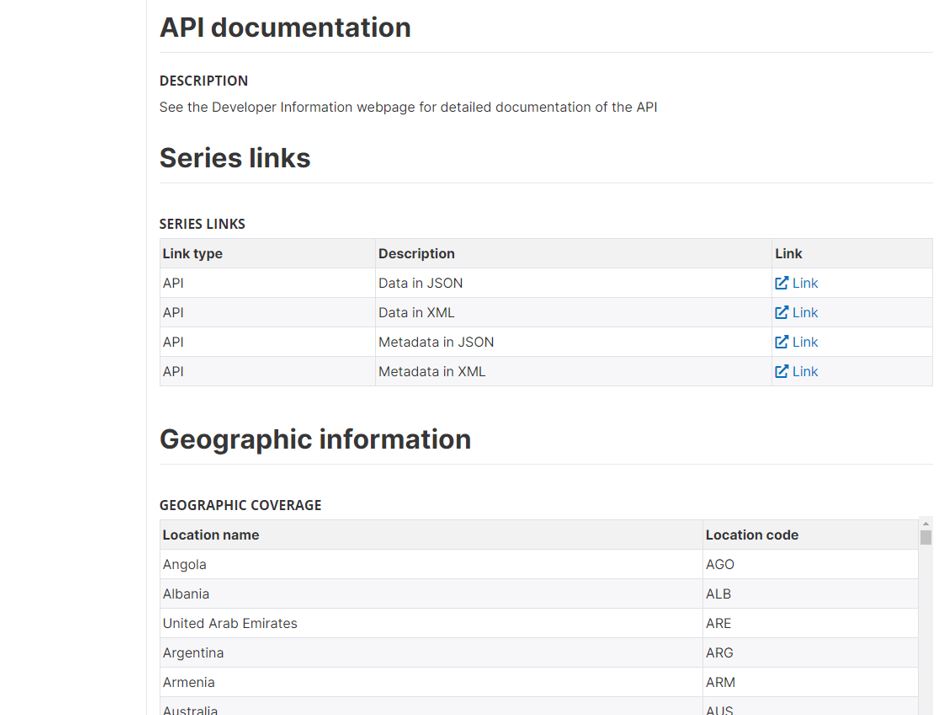Select the Armenia location name
The width and height of the screenshot is (940, 715).
pos(189,682)
